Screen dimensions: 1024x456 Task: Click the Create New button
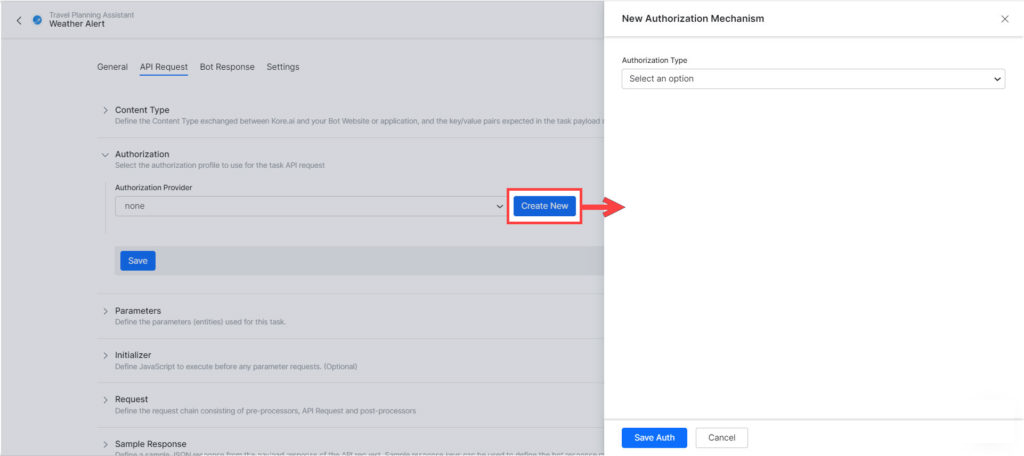(x=544, y=206)
